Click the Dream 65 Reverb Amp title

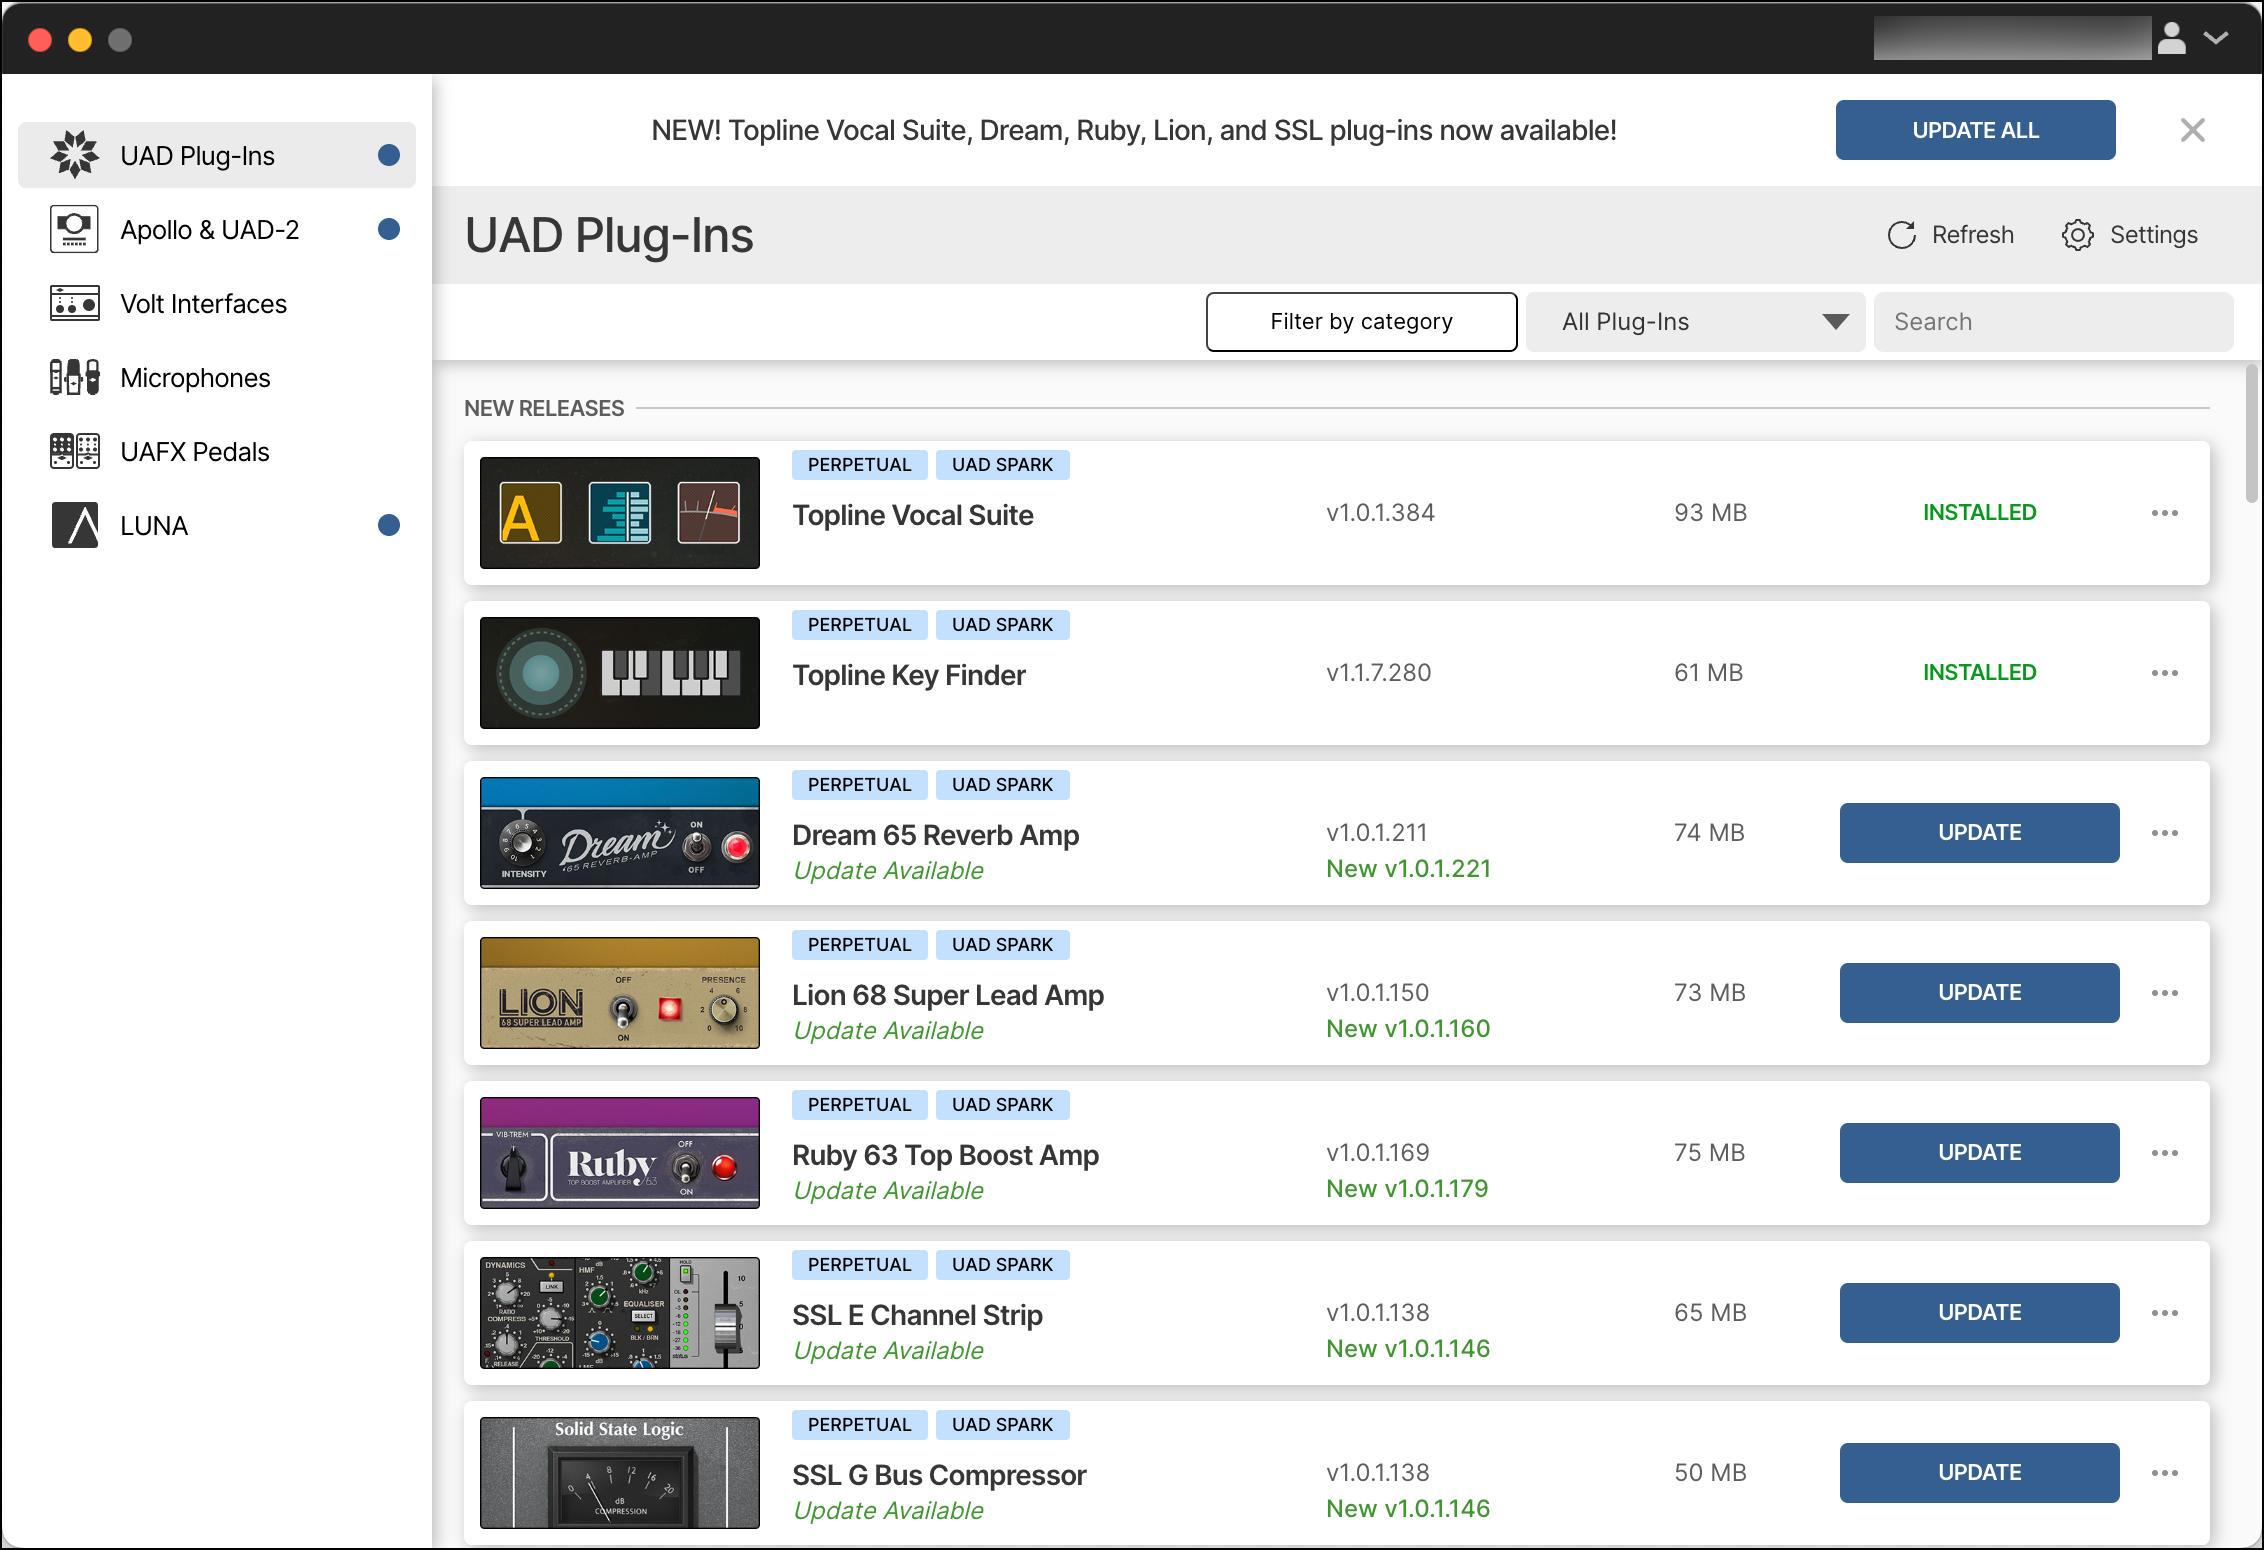(935, 835)
